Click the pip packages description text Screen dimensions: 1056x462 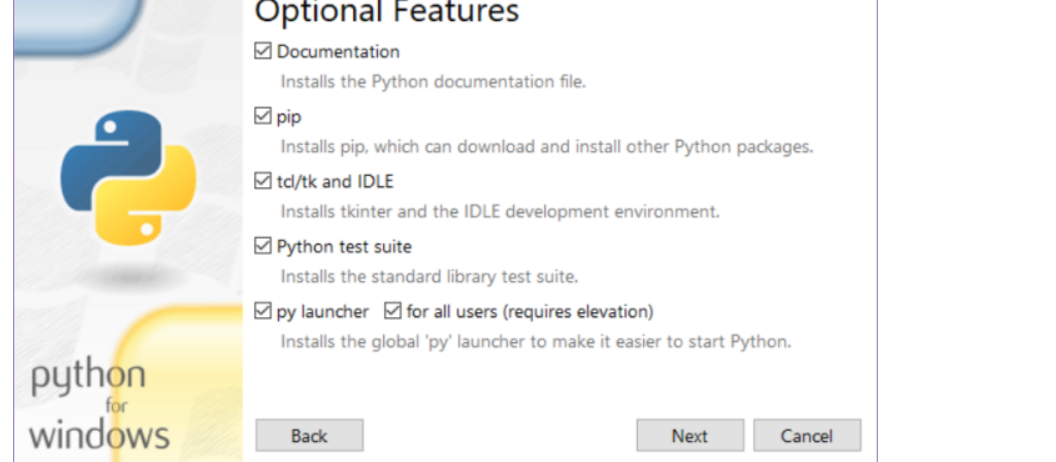(x=546, y=147)
